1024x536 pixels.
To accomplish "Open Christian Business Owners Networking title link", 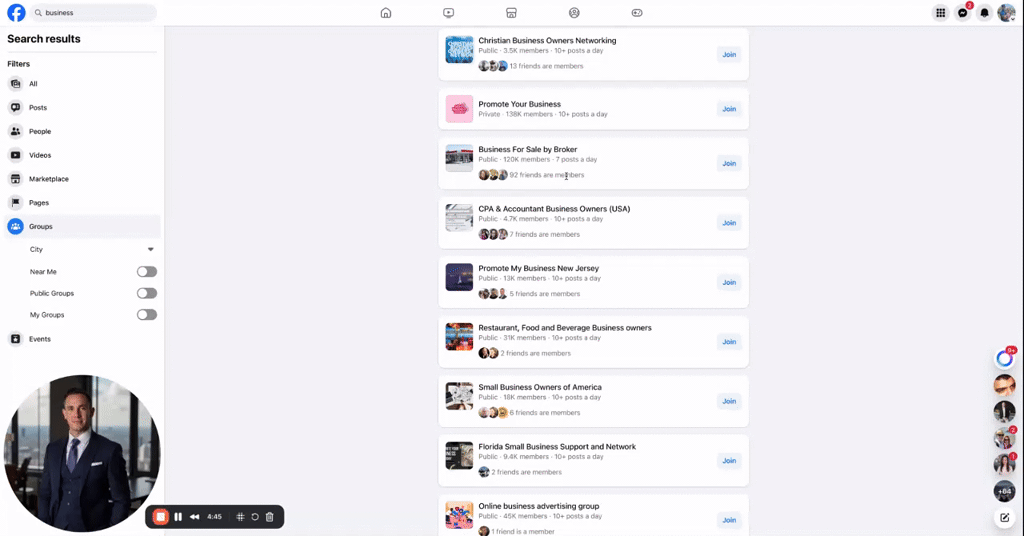I will pyautogui.click(x=547, y=40).
